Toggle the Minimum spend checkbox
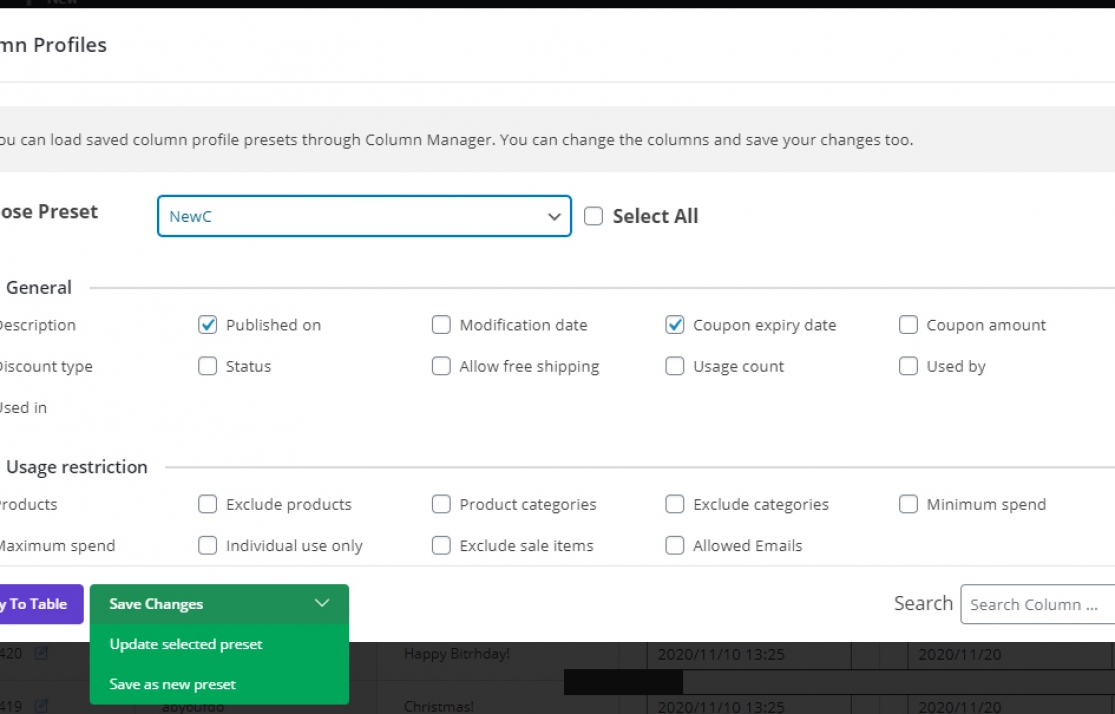Viewport: 1115px width, 714px height. point(908,504)
